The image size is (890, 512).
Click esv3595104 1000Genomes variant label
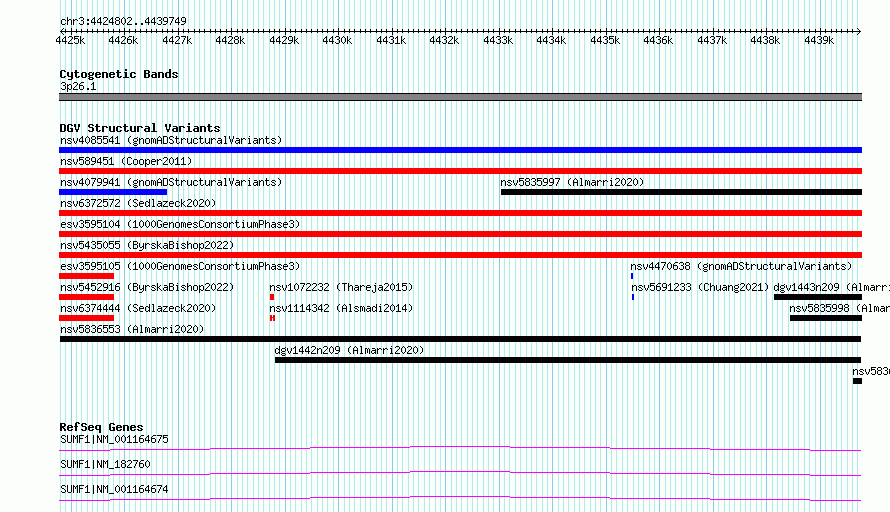click(x=180, y=224)
